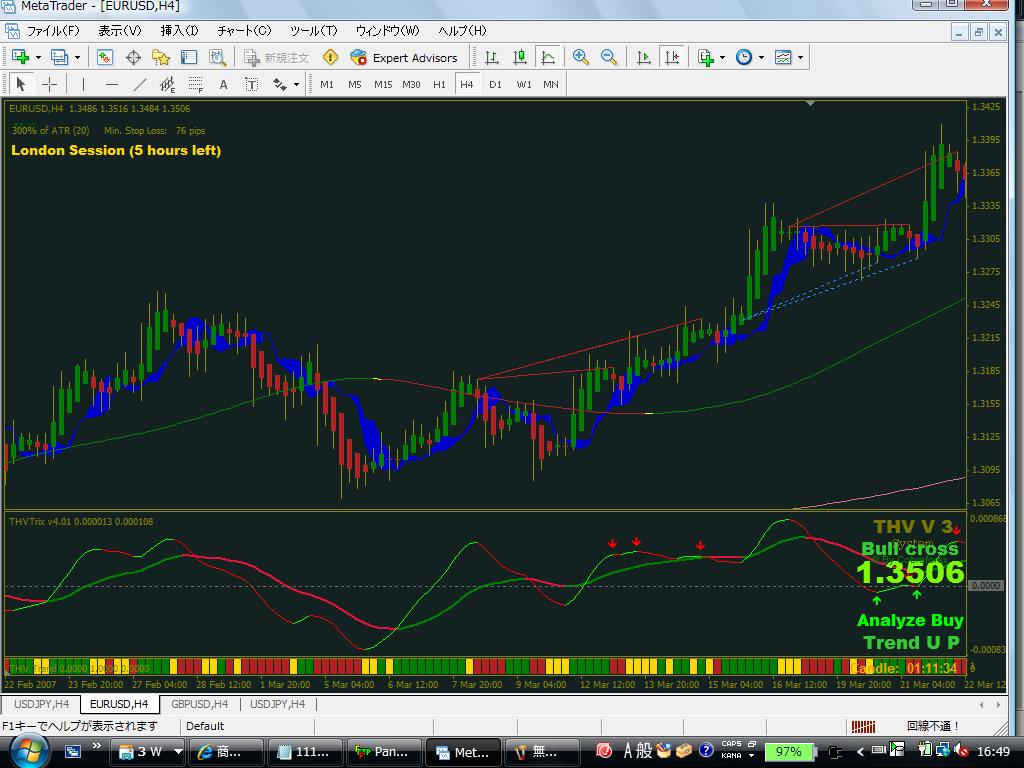The width and height of the screenshot is (1024, 768).
Task: Switch chart to line chart style
Action: (x=549, y=57)
